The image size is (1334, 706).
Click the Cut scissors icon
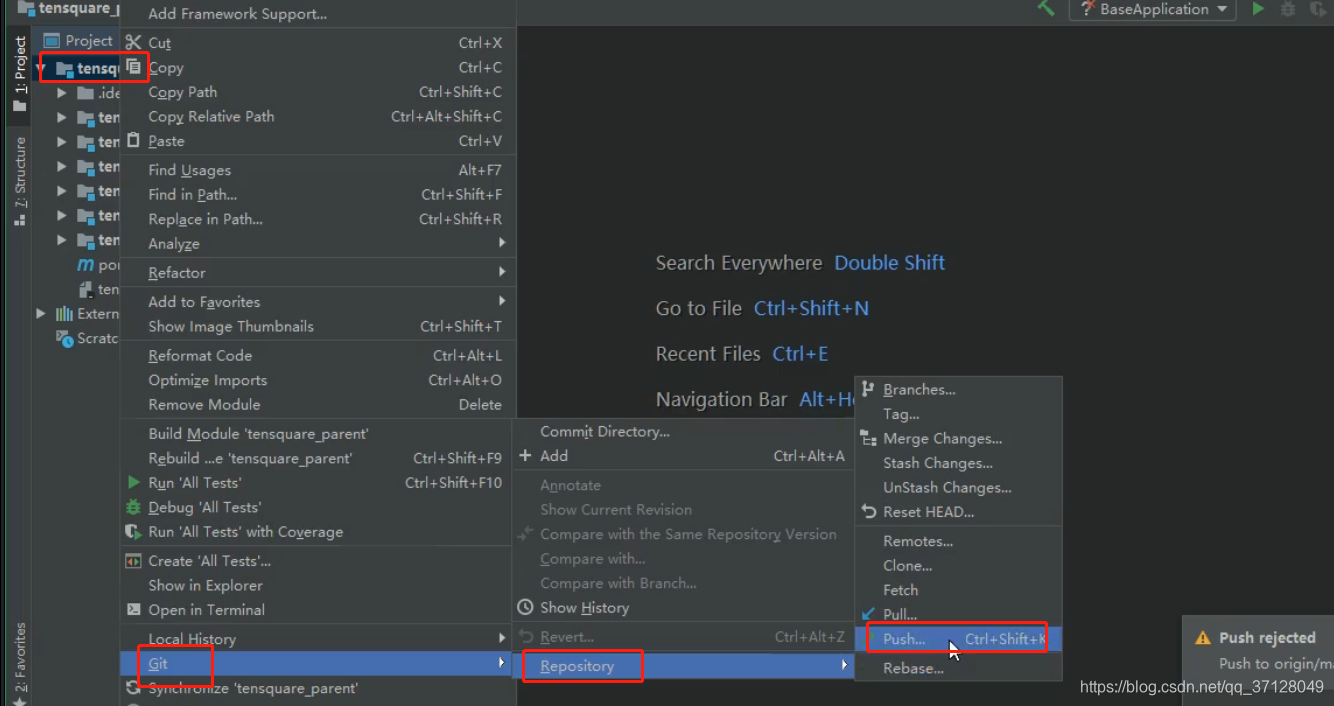point(133,43)
